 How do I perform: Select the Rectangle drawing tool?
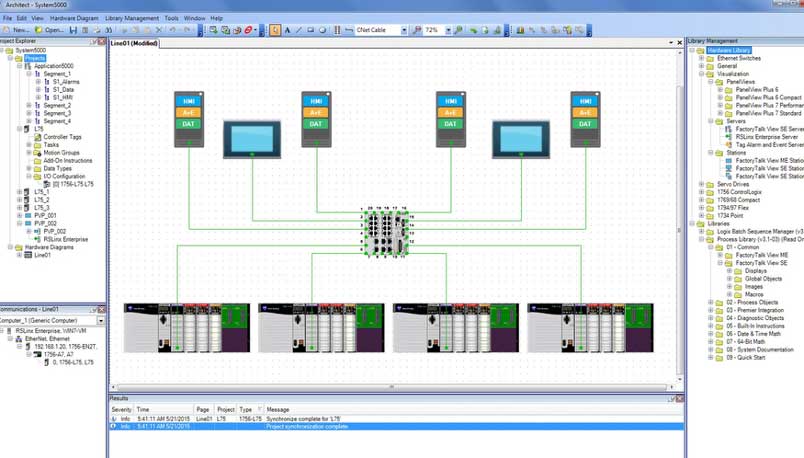point(311,30)
